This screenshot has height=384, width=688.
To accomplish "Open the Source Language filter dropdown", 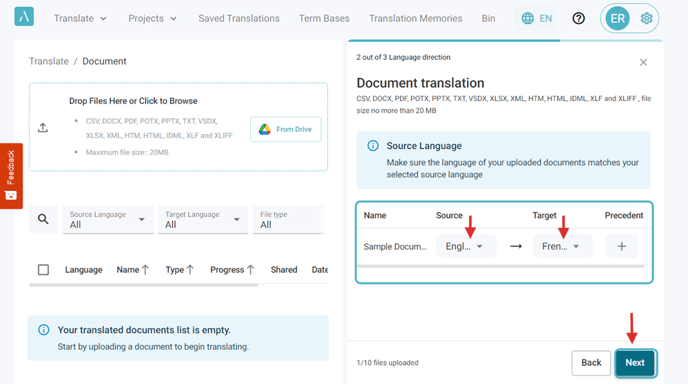I will point(108,219).
